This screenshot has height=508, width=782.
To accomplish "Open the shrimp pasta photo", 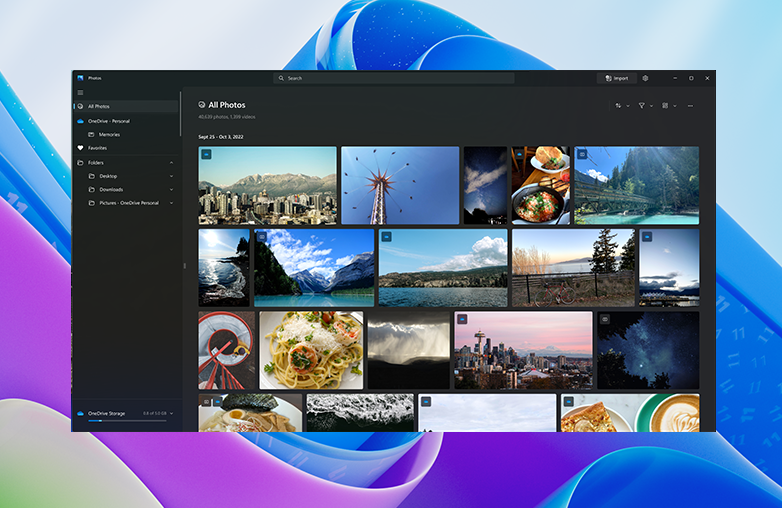I will (x=311, y=350).
